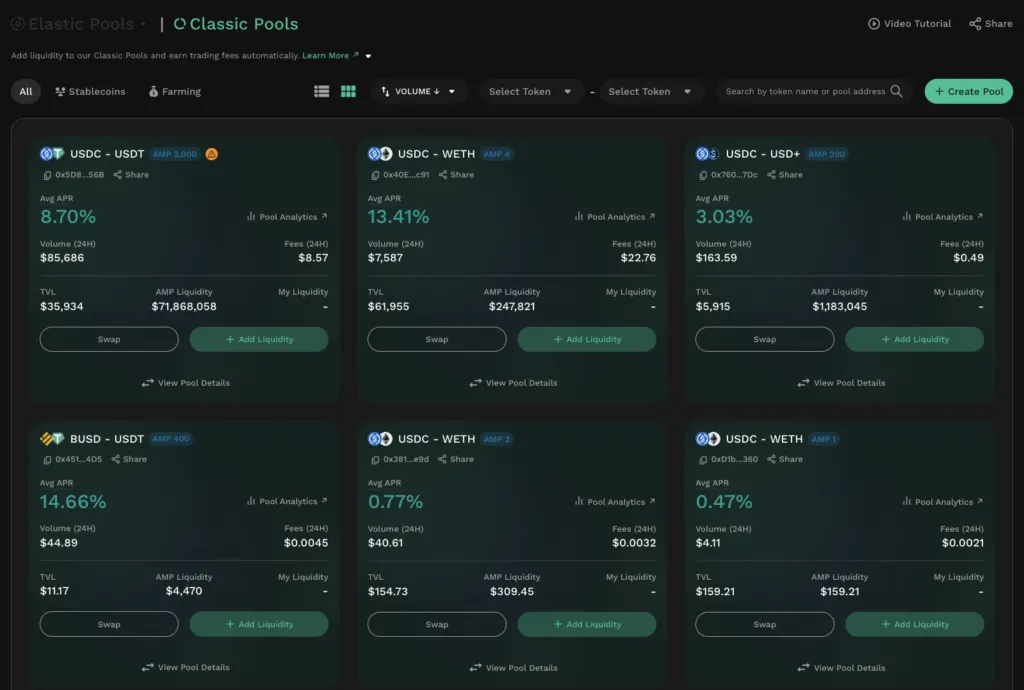Share the BUSD - USDT pool
This screenshot has width=1024, height=690.
[129, 459]
